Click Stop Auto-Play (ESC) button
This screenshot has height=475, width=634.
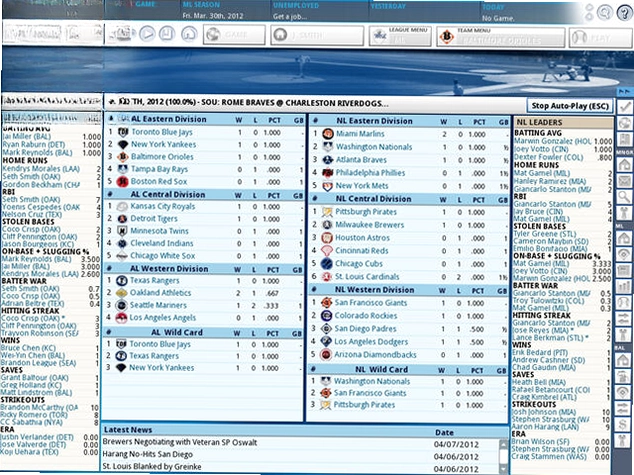pyautogui.click(x=570, y=106)
